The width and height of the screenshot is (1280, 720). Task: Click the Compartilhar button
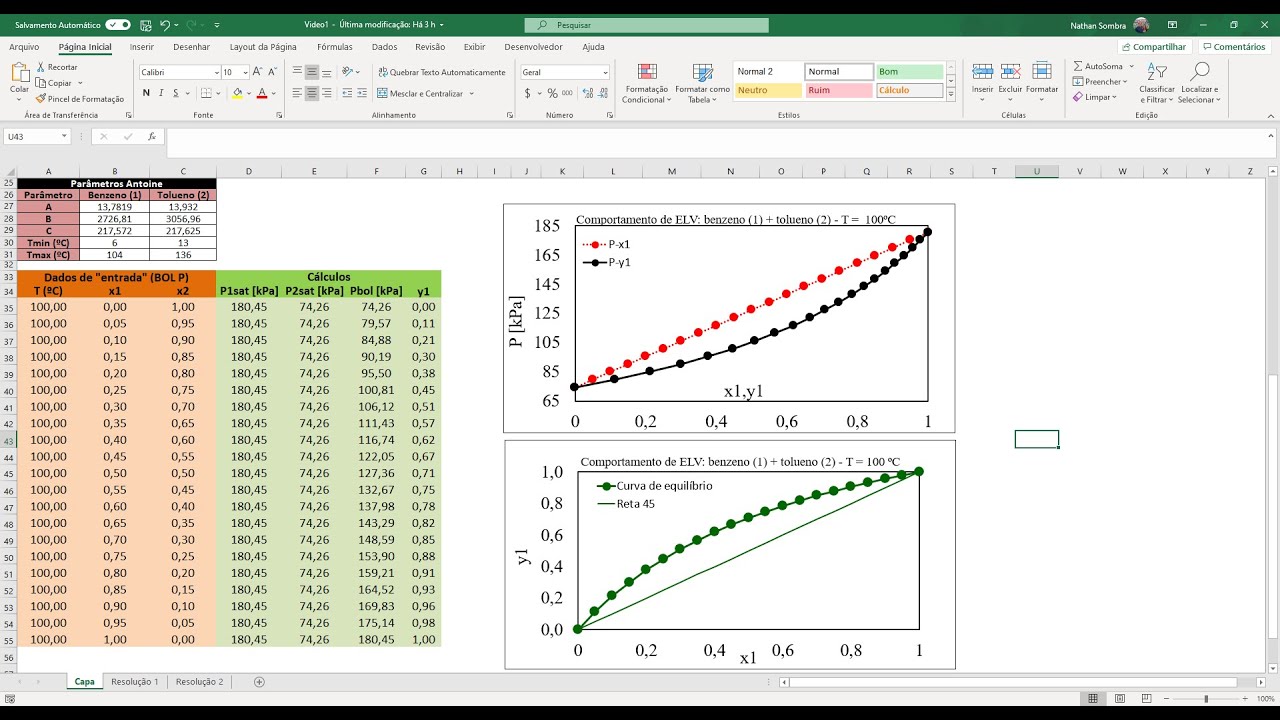1154,47
